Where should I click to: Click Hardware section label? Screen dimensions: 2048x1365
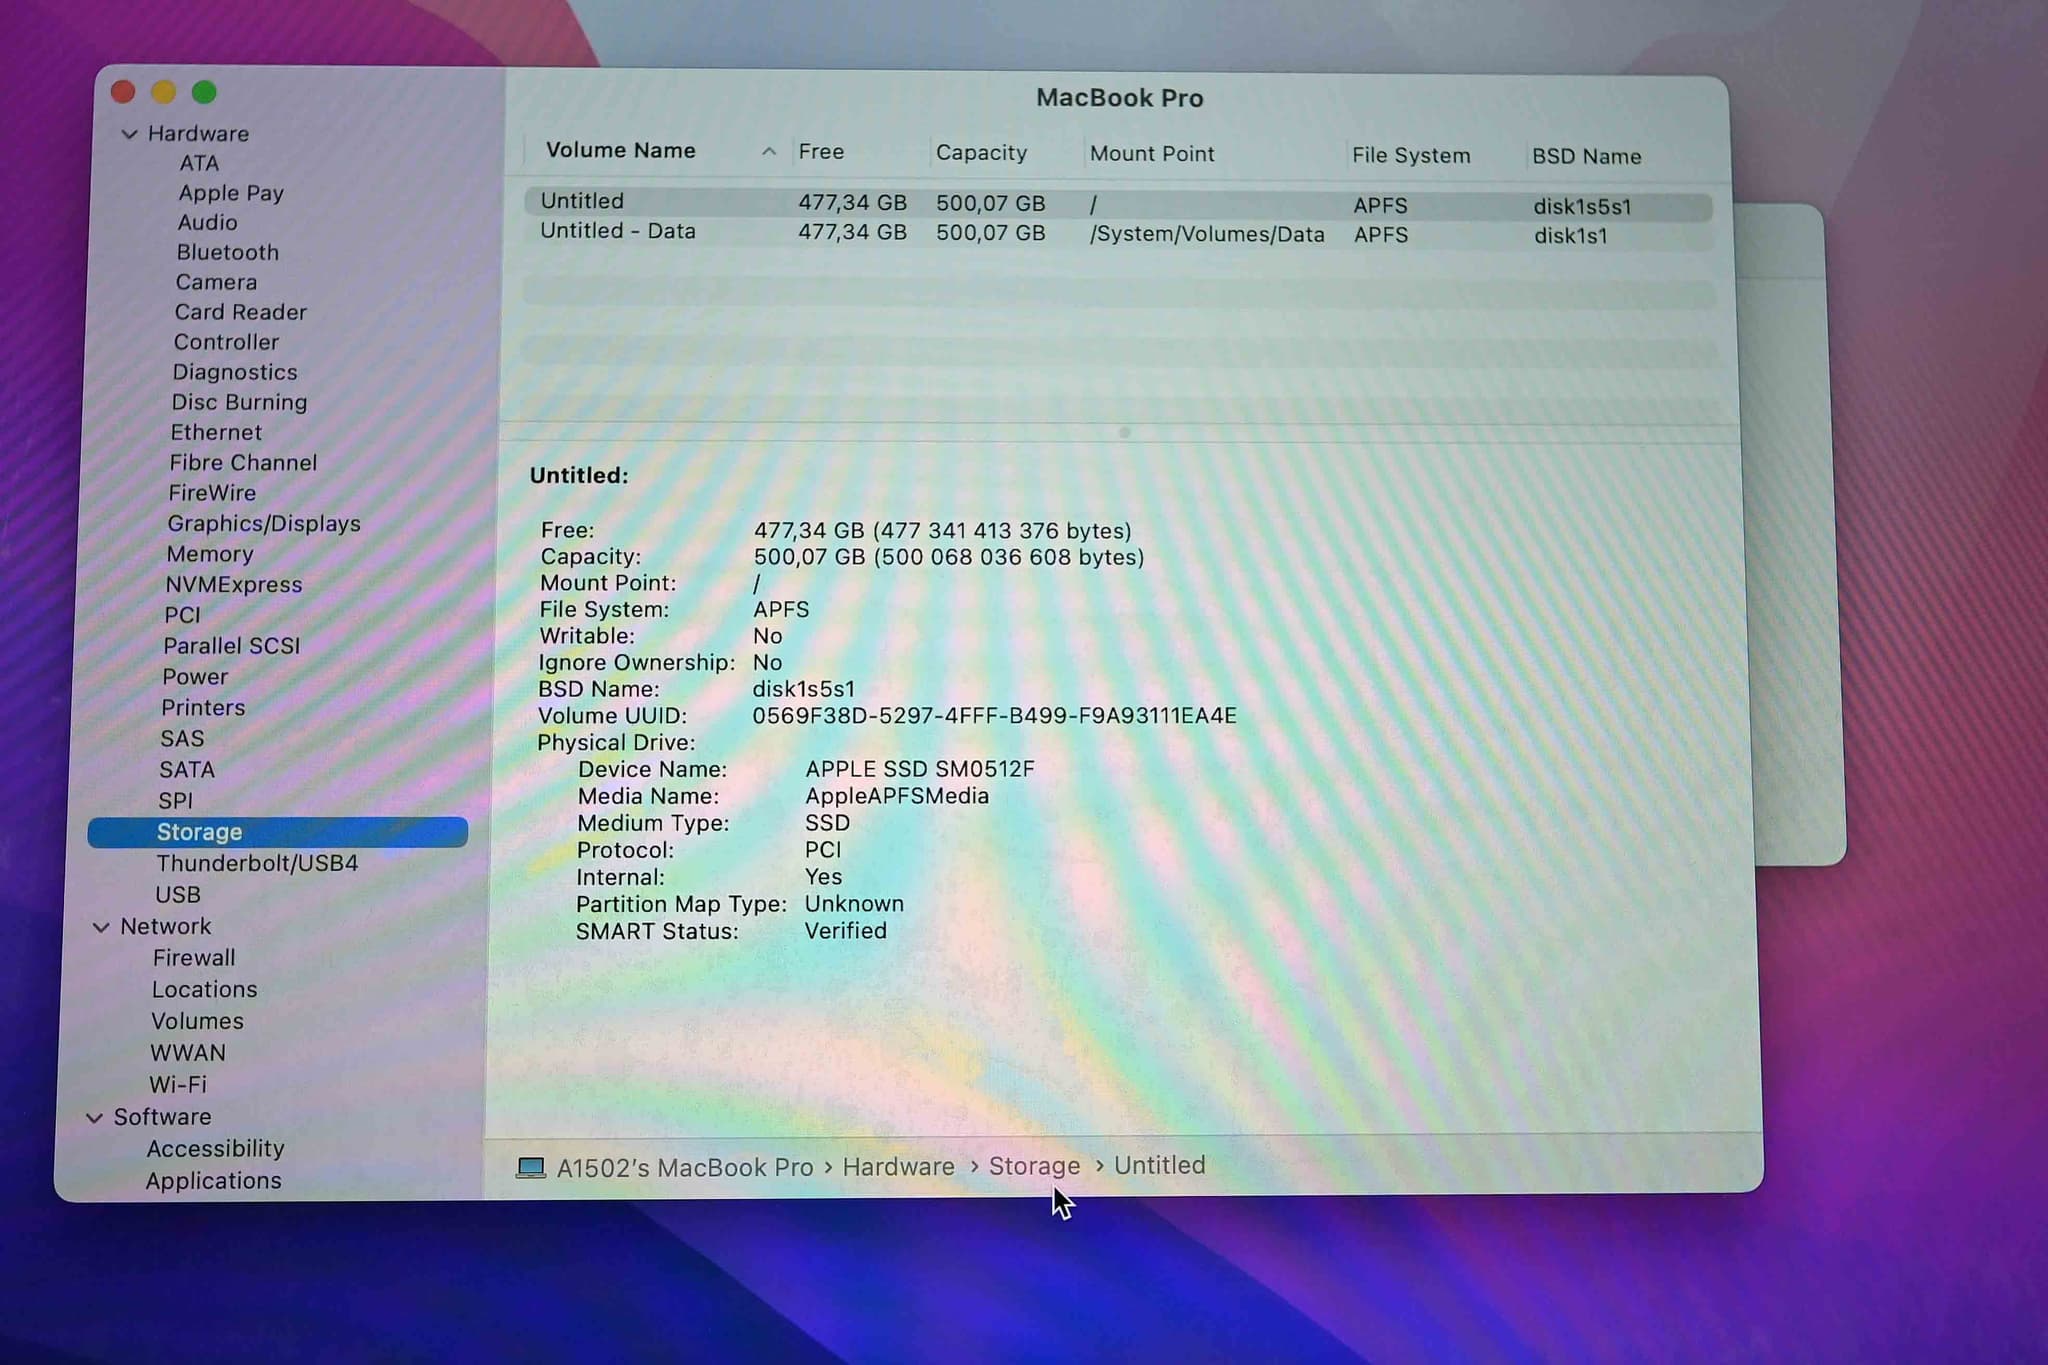click(x=198, y=134)
